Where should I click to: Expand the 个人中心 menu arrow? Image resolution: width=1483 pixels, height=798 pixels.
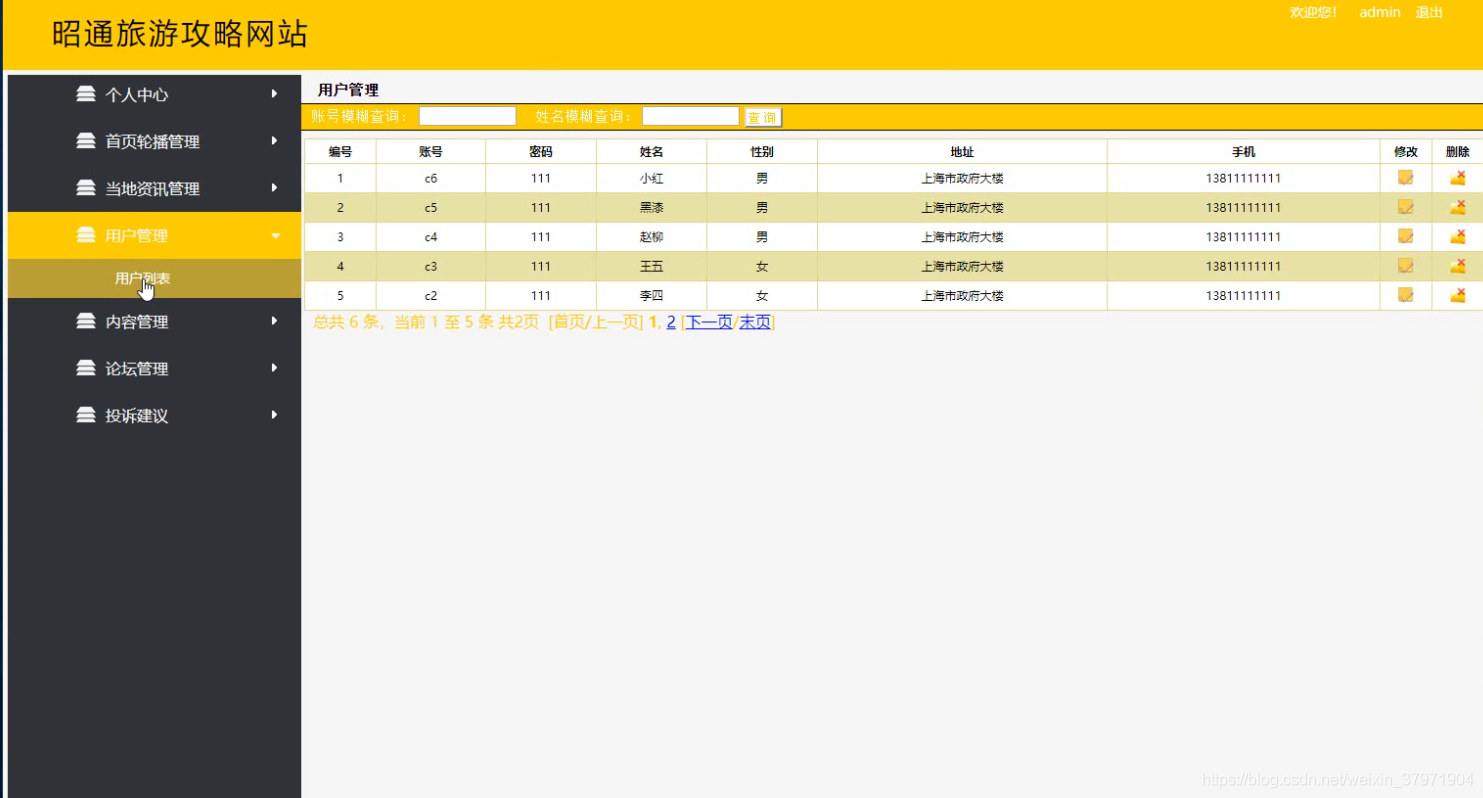click(274, 94)
